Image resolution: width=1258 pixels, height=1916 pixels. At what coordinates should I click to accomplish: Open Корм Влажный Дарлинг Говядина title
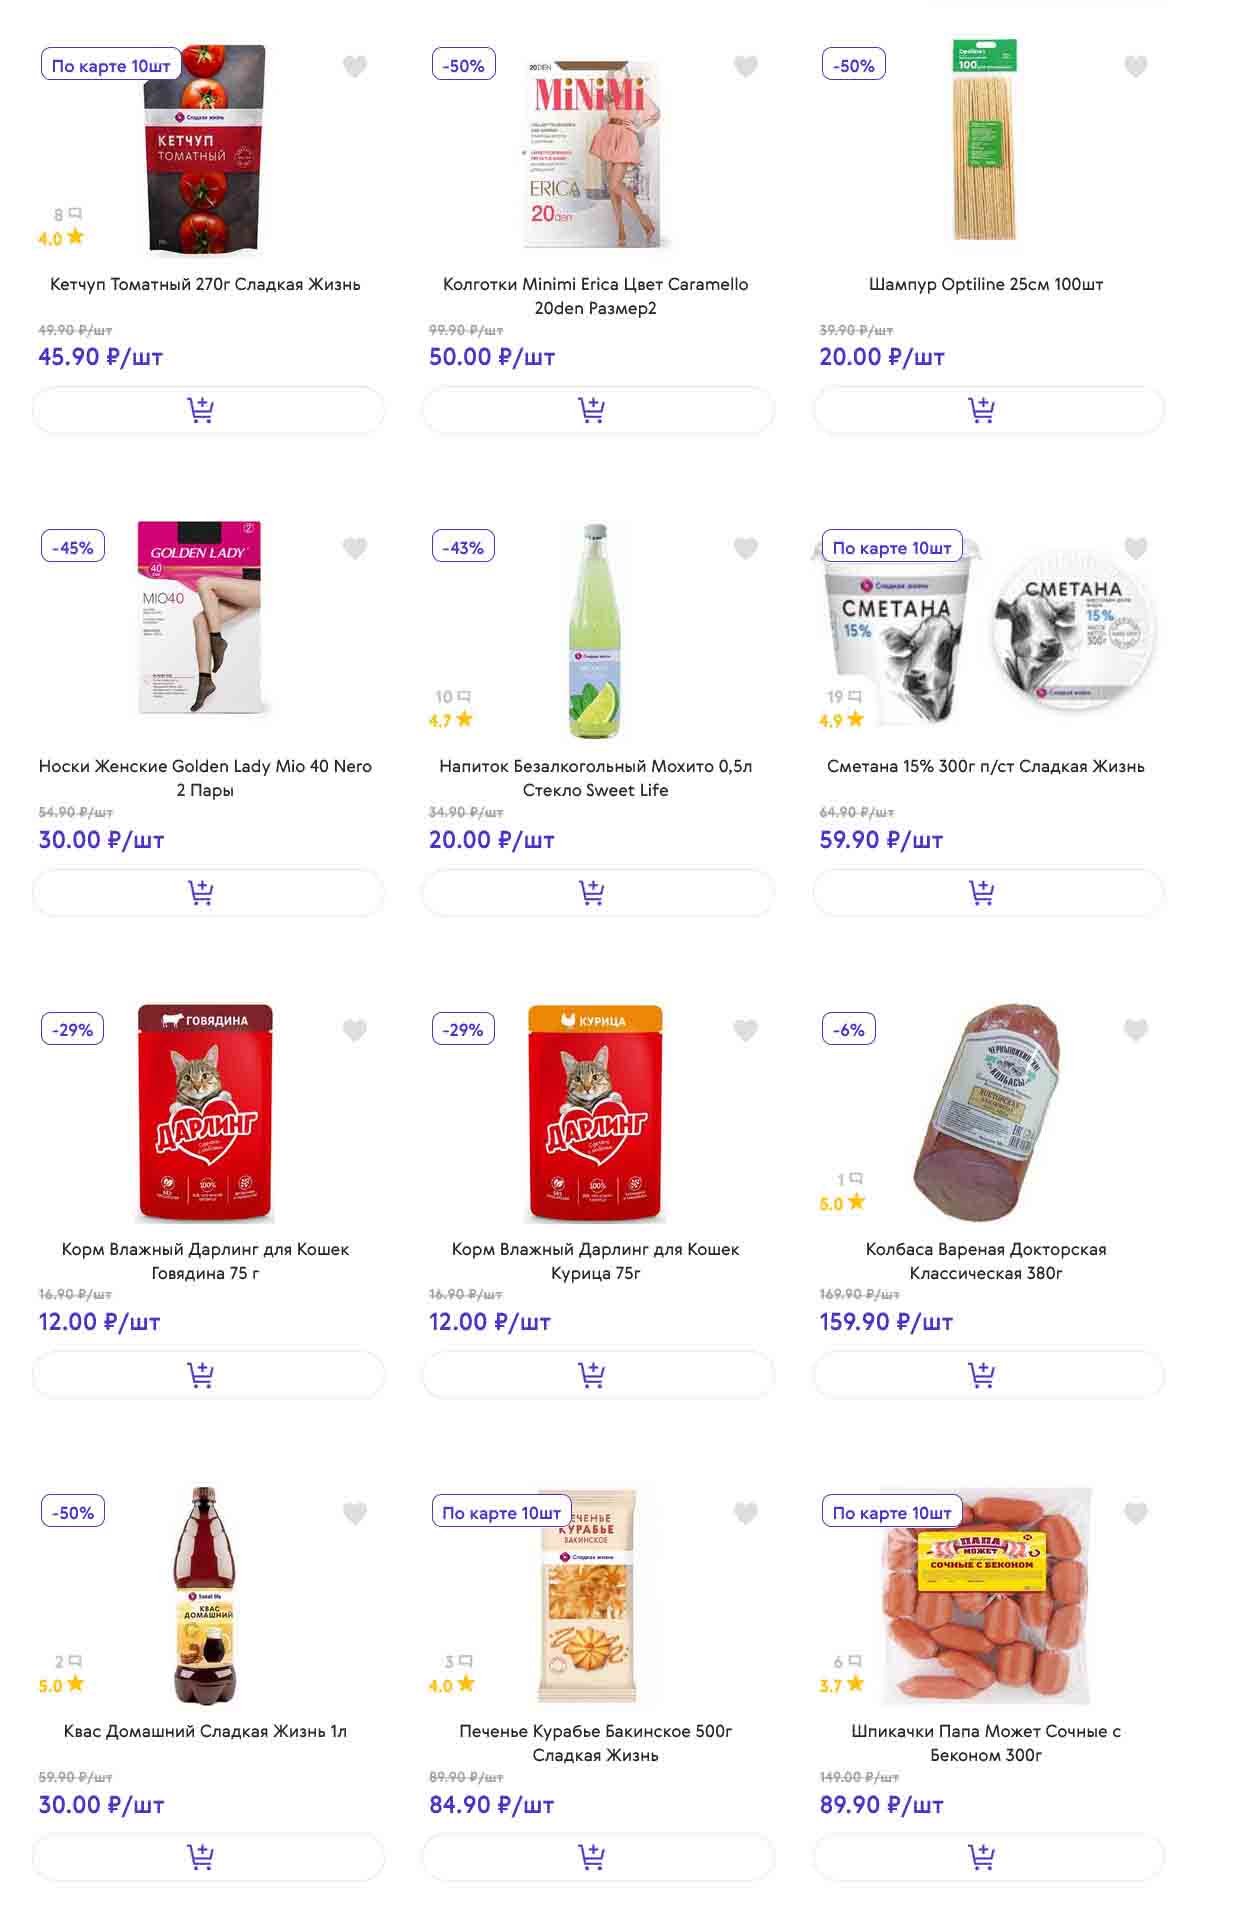click(x=205, y=1260)
